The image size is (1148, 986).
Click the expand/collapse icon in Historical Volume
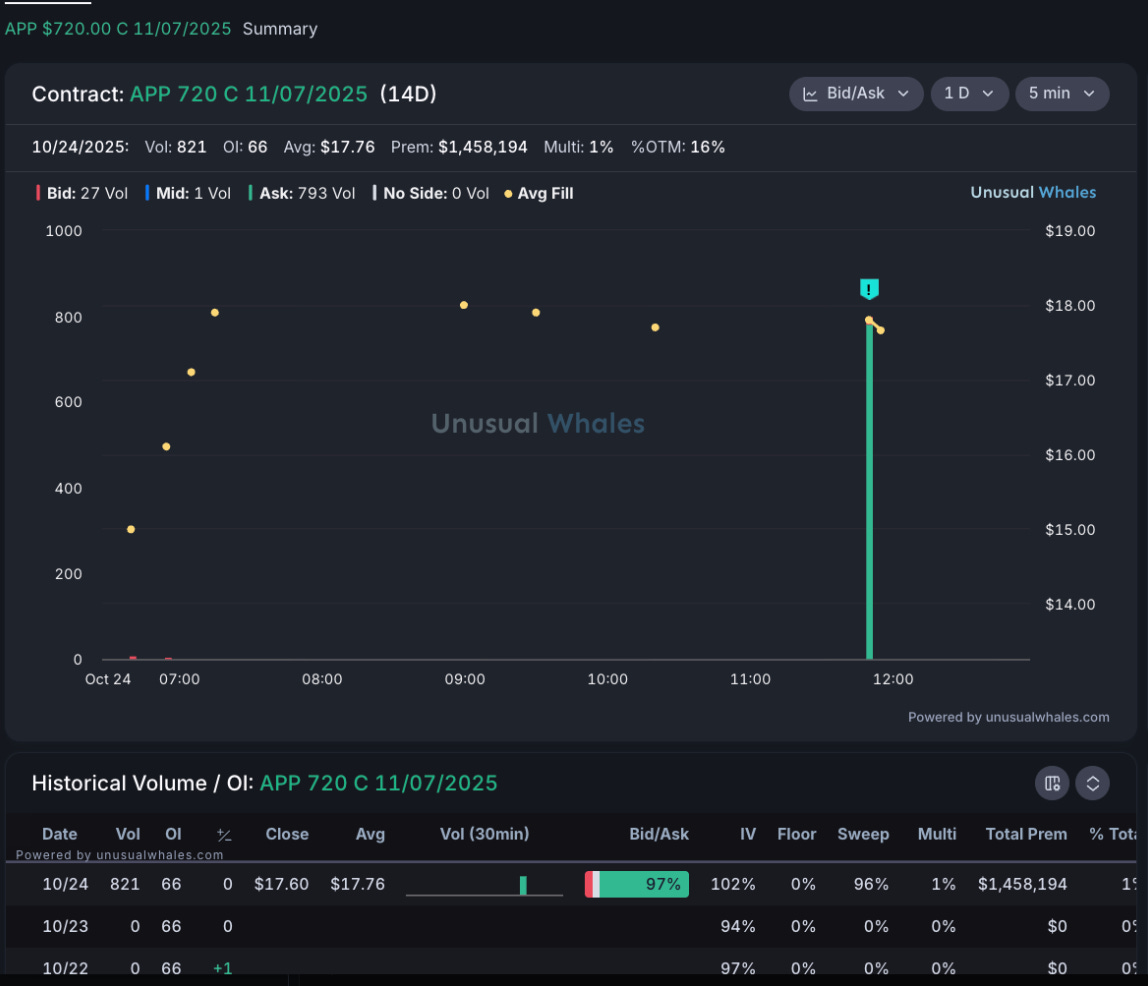1092,783
